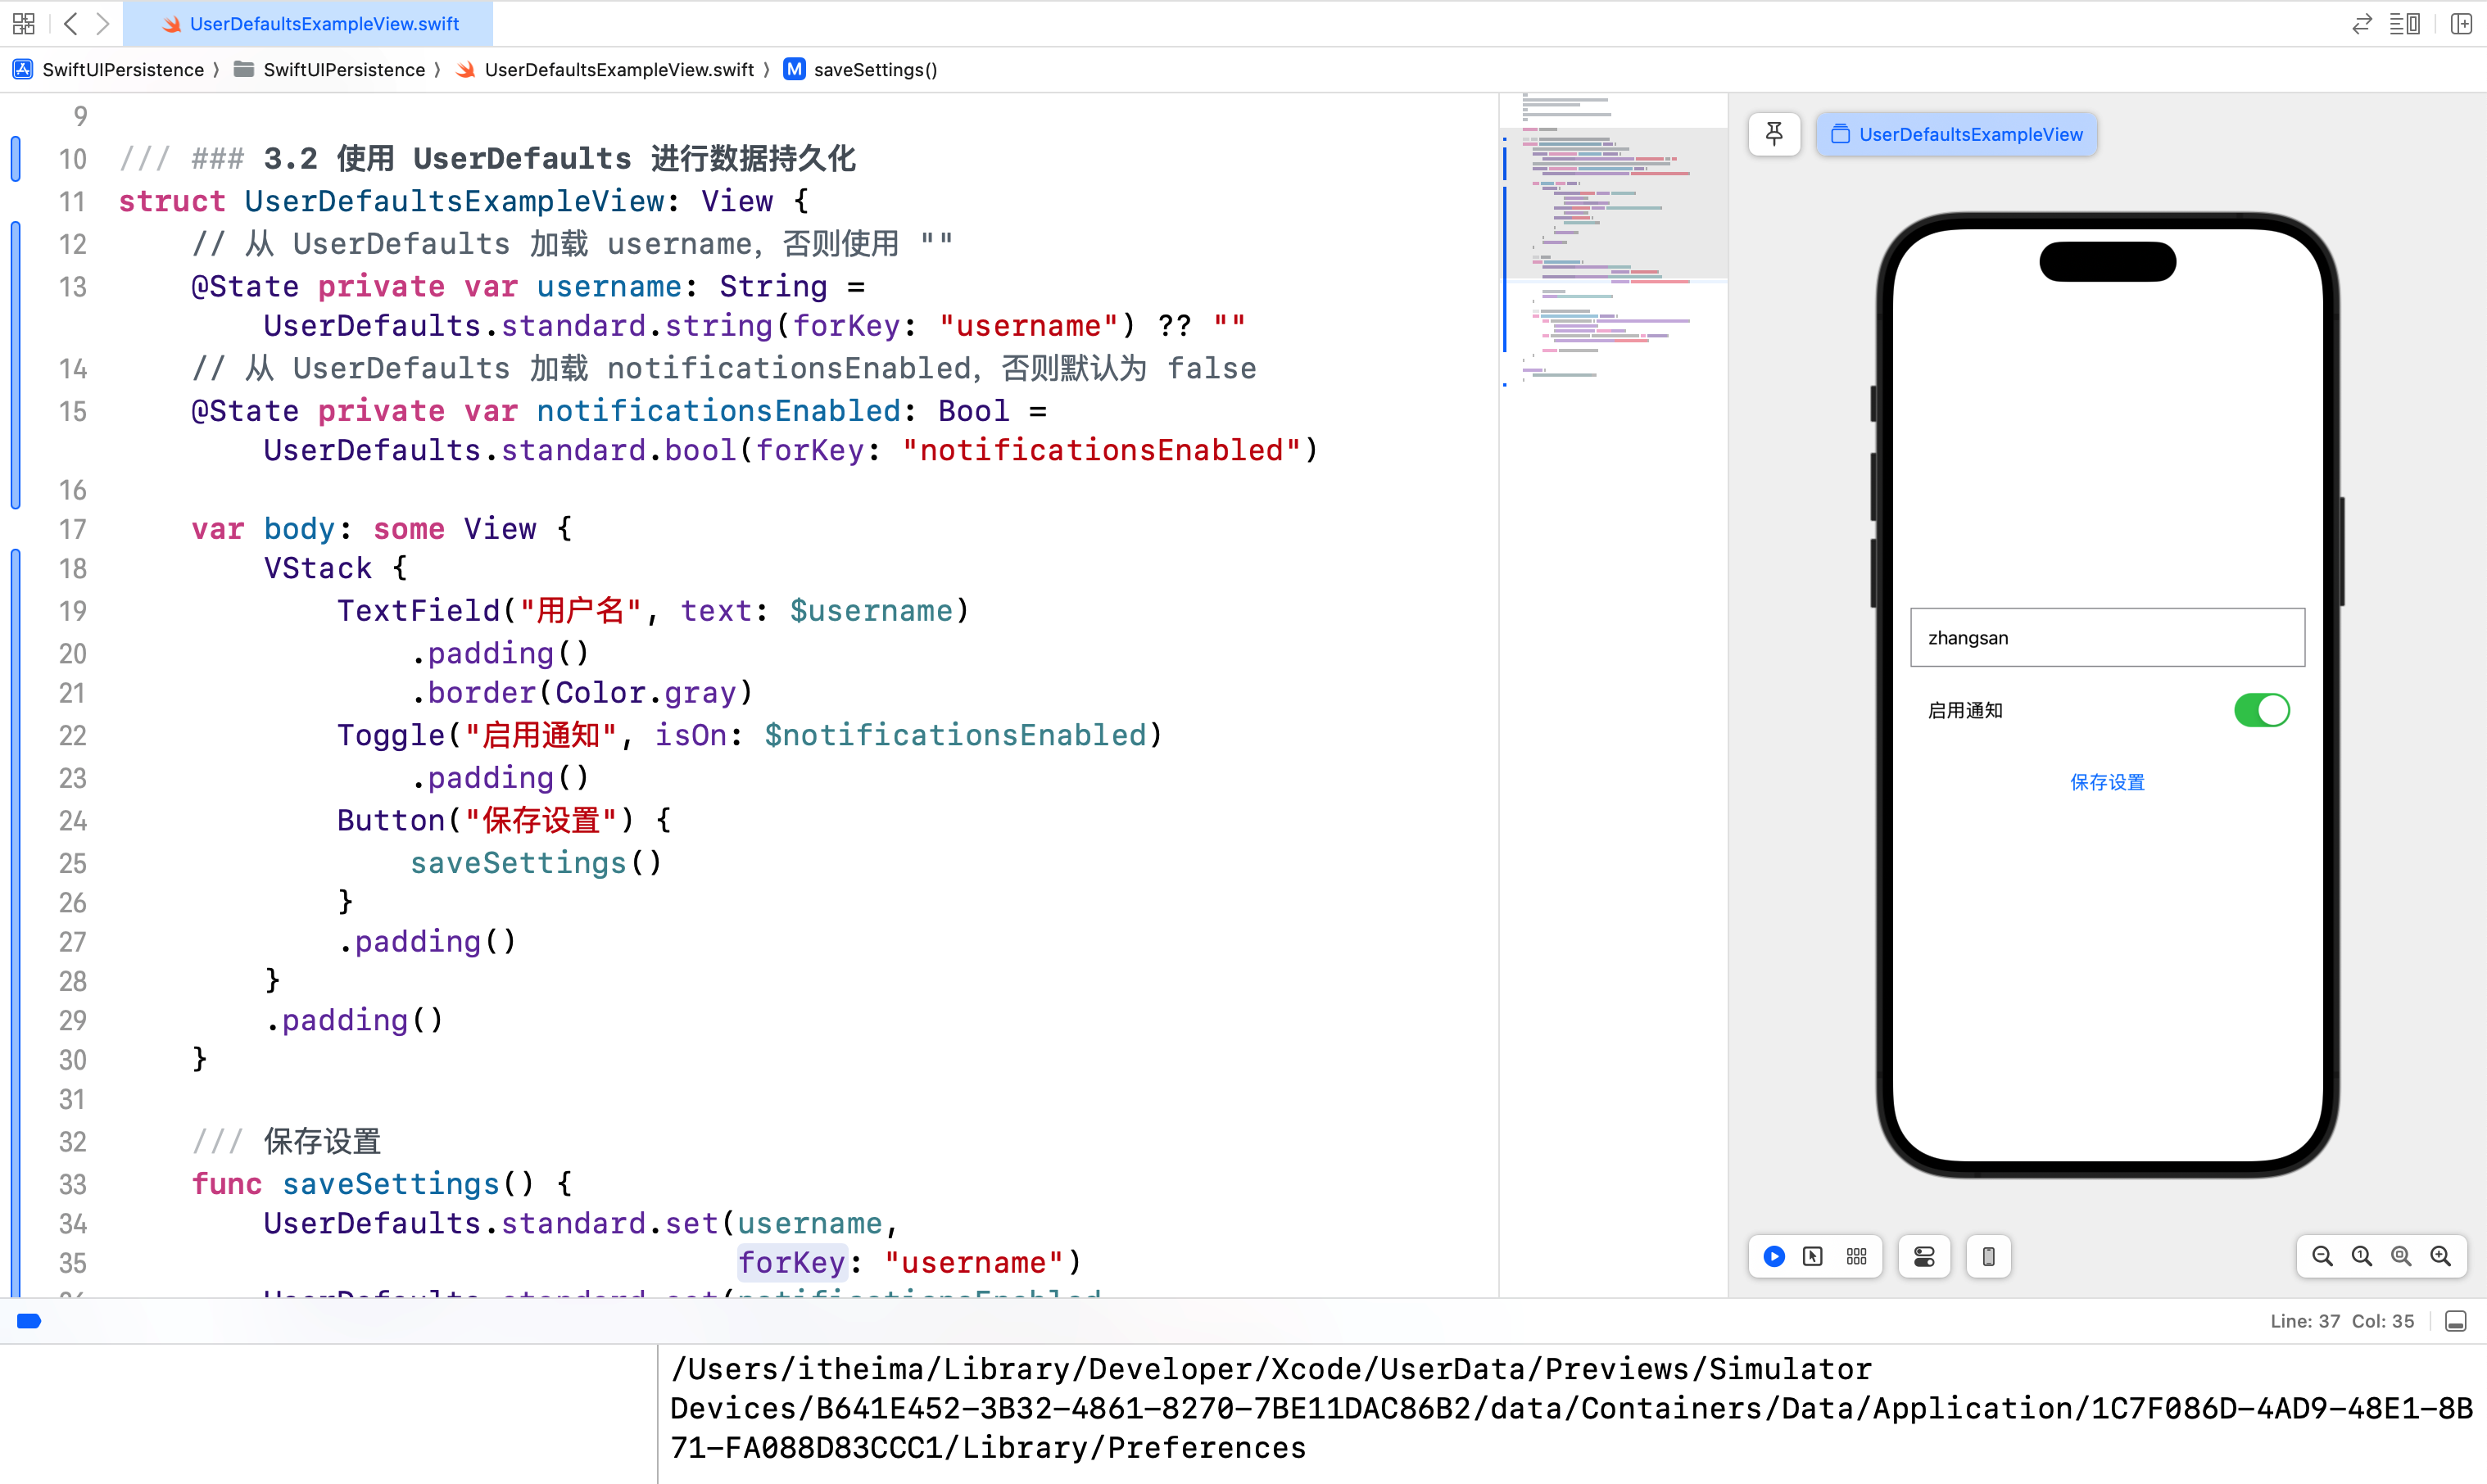Toggle the 启用通知 switch in the preview
The image size is (2487, 1484).
point(2262,710)
